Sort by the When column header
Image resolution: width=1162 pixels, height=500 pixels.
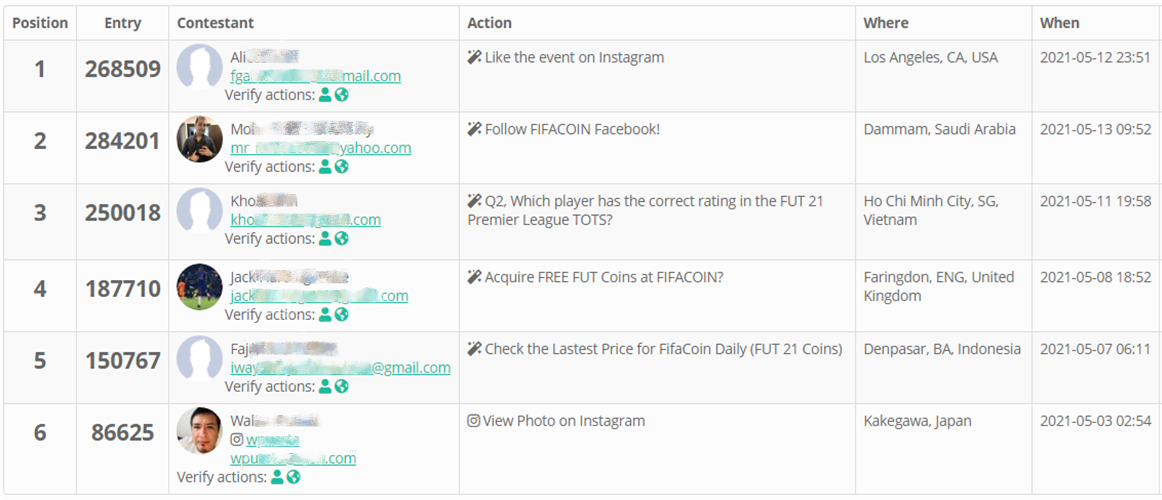point(1059,23)
